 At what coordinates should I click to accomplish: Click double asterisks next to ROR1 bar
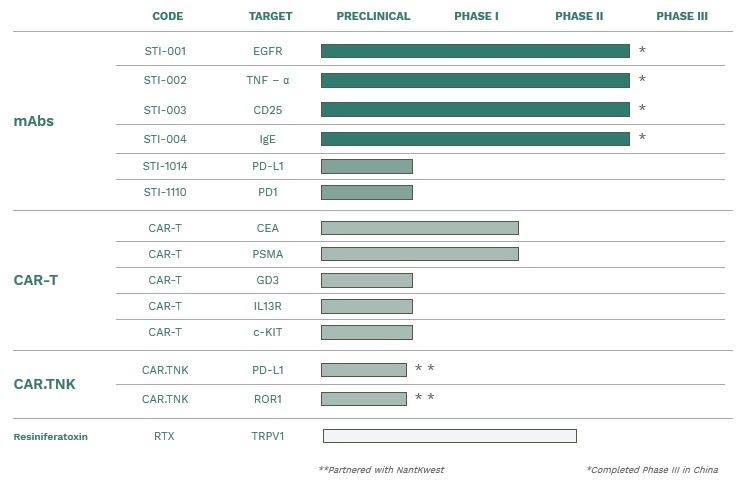(x=424, y=398)
